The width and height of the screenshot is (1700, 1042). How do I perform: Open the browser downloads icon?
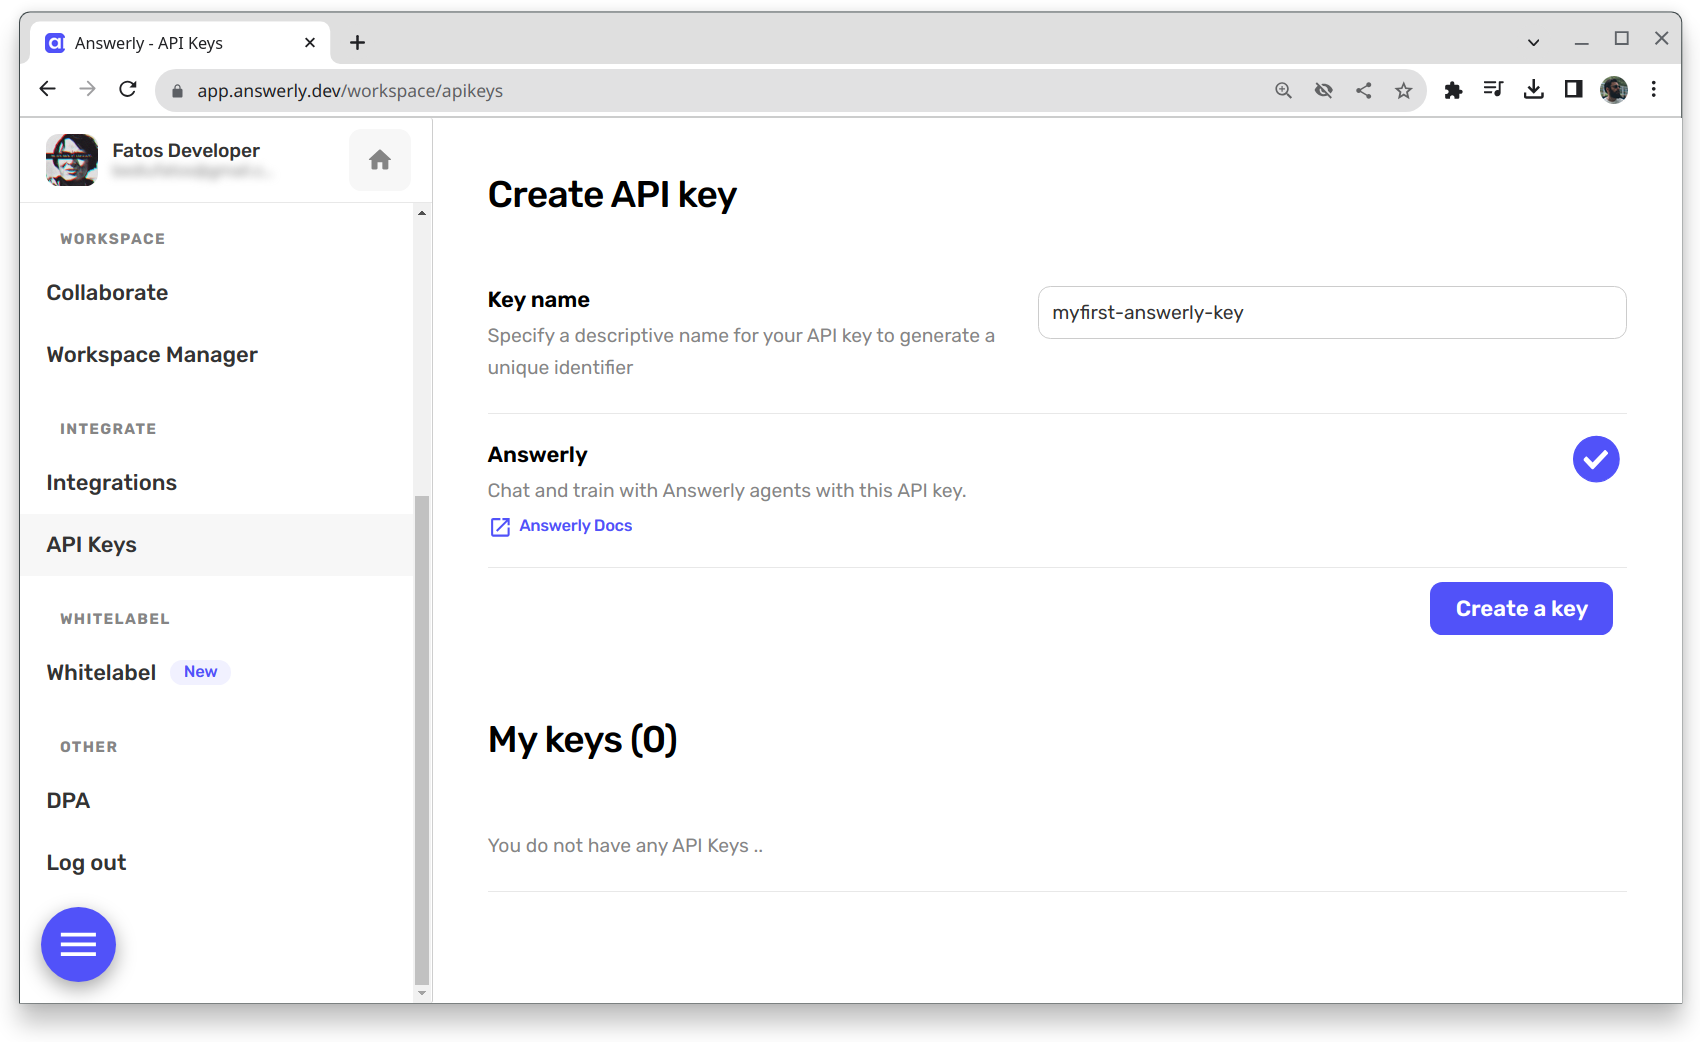click(1533, 90)
